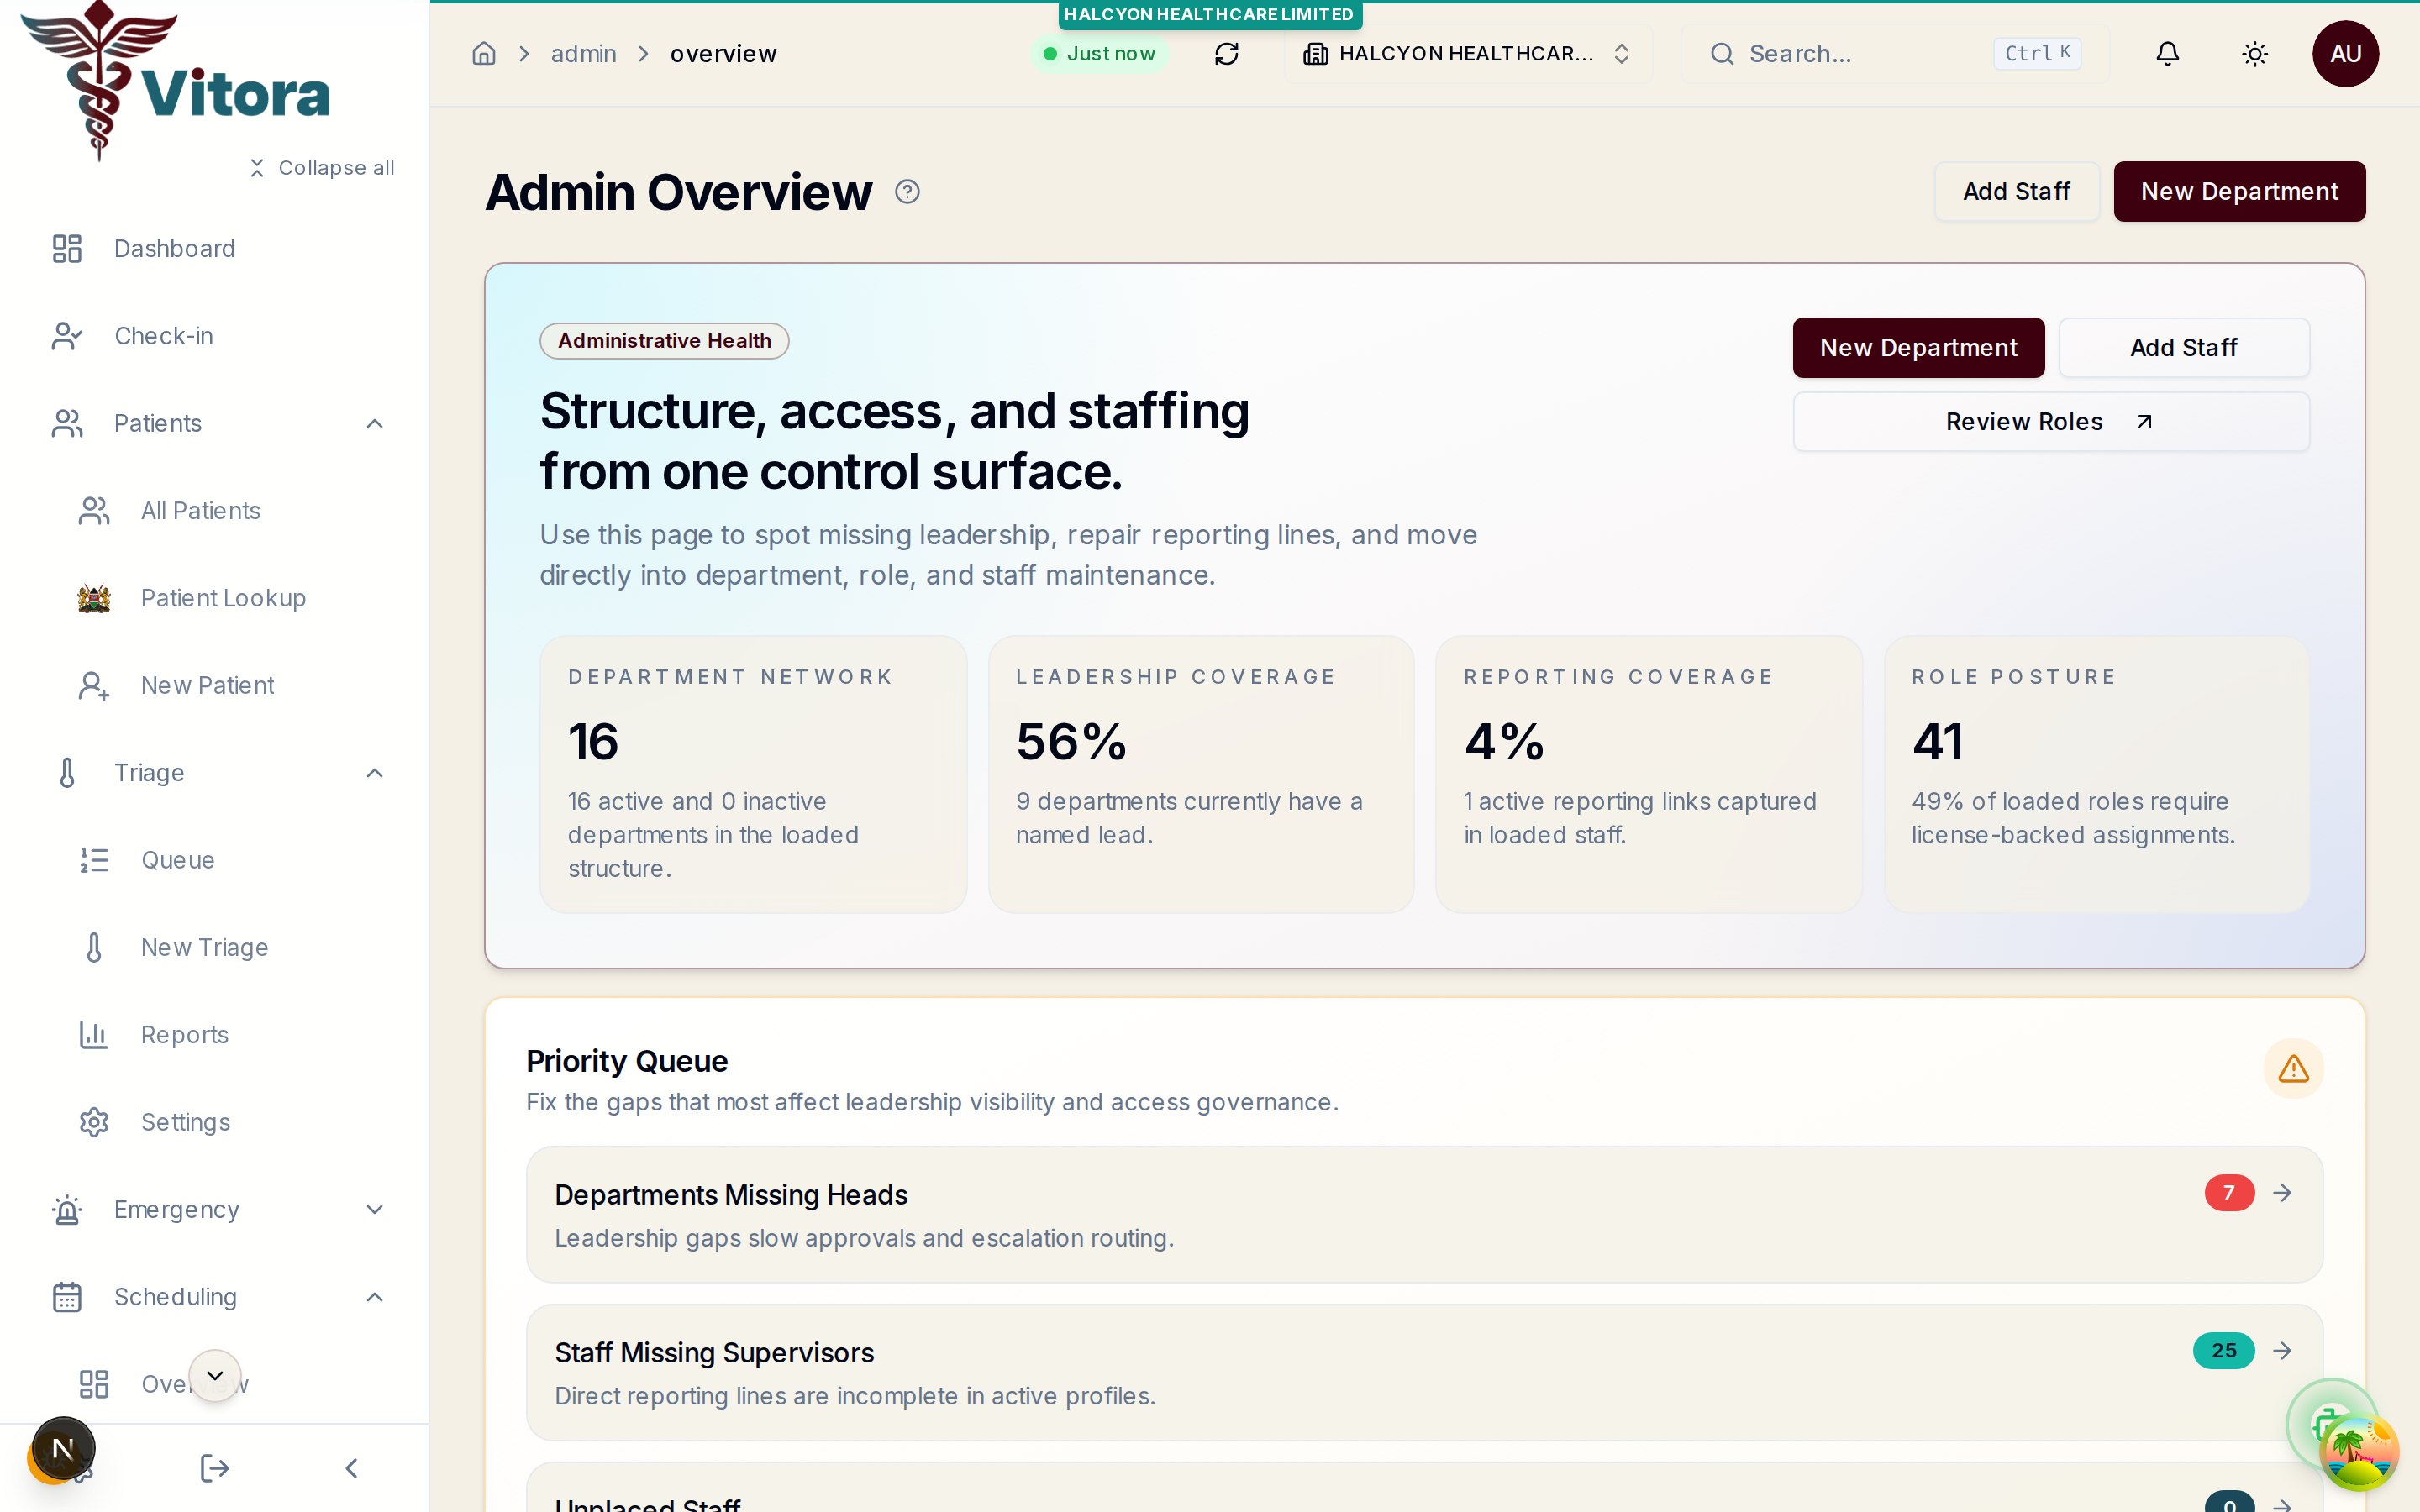Image resolution: width=2420 pixels, height=1512 pixels.
Task: Click the home breadcrumb icon
Action: click(484, 54)
